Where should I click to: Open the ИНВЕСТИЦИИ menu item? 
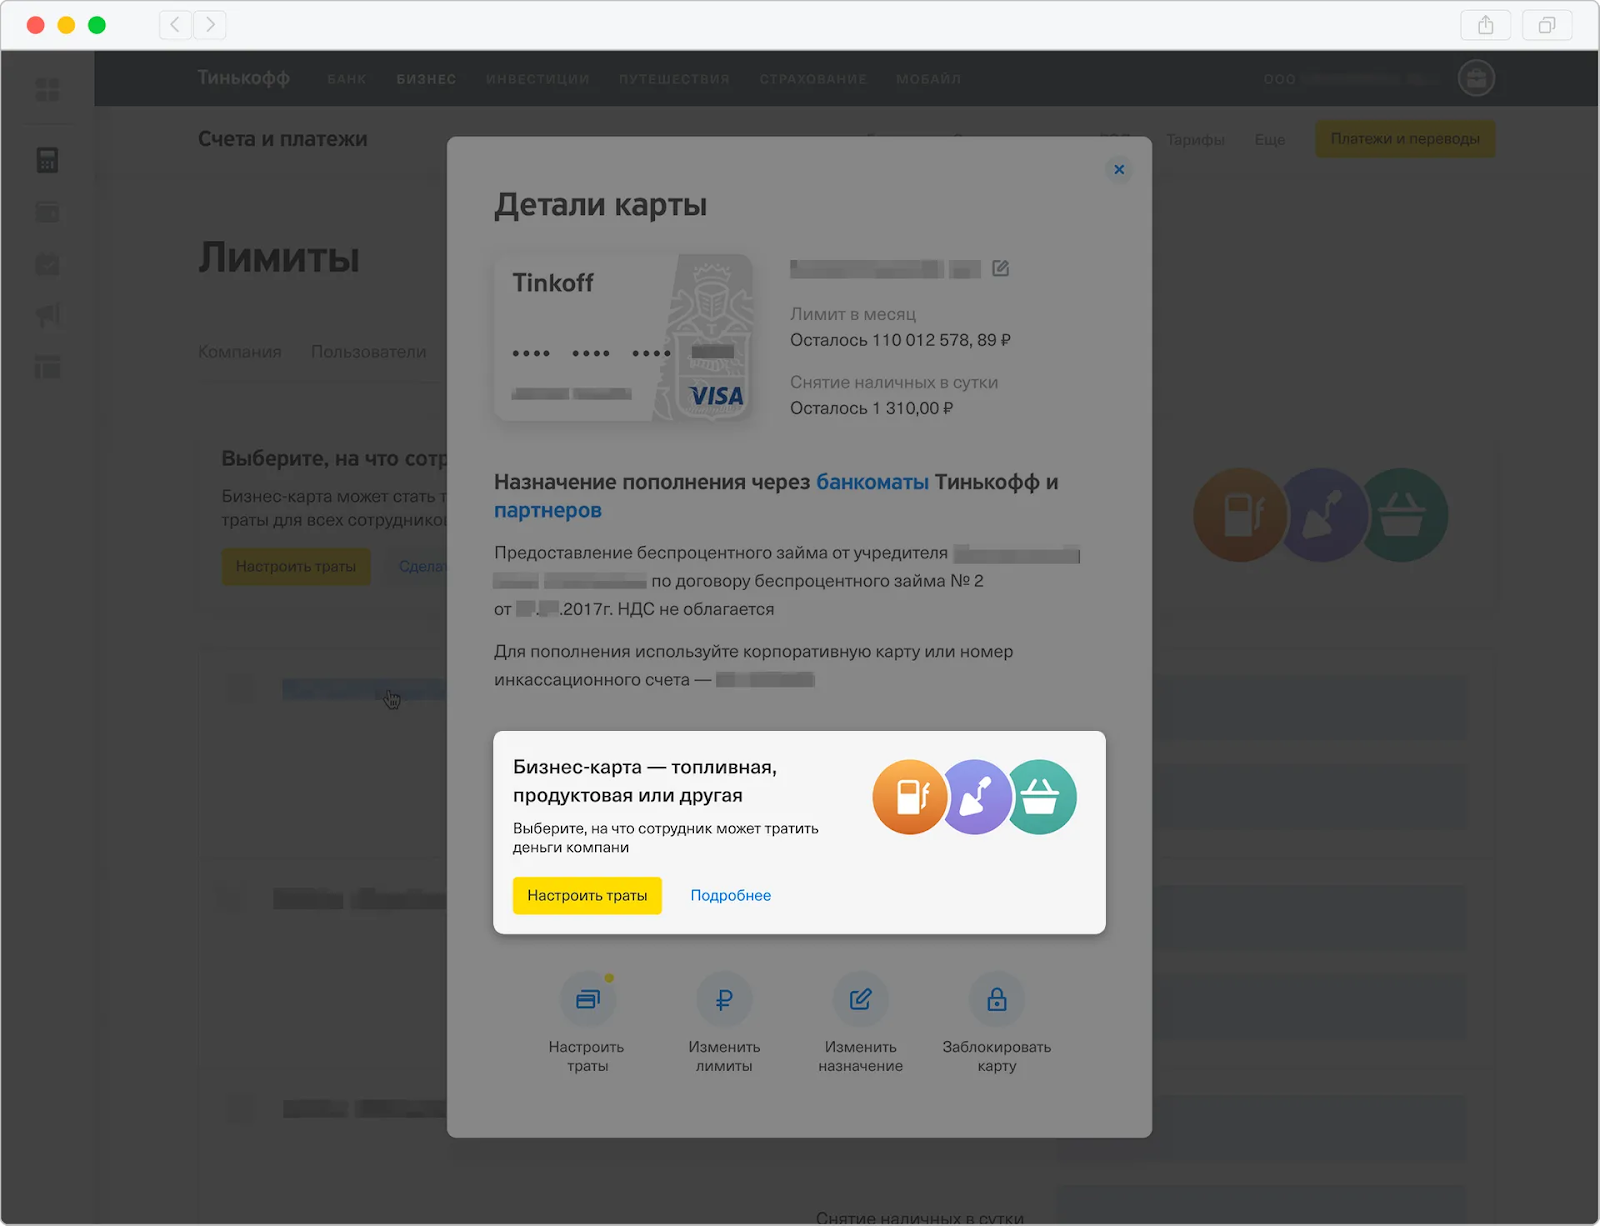[537, 79]
